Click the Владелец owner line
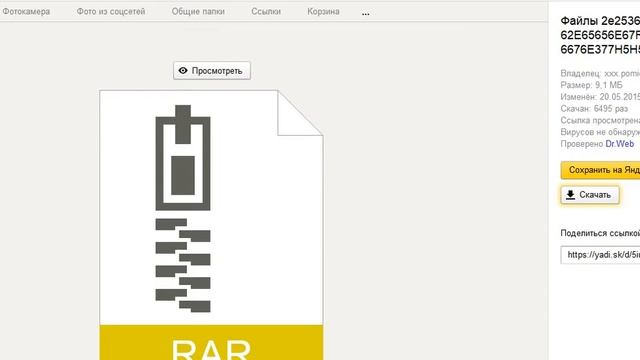 (x=600, y=73)
